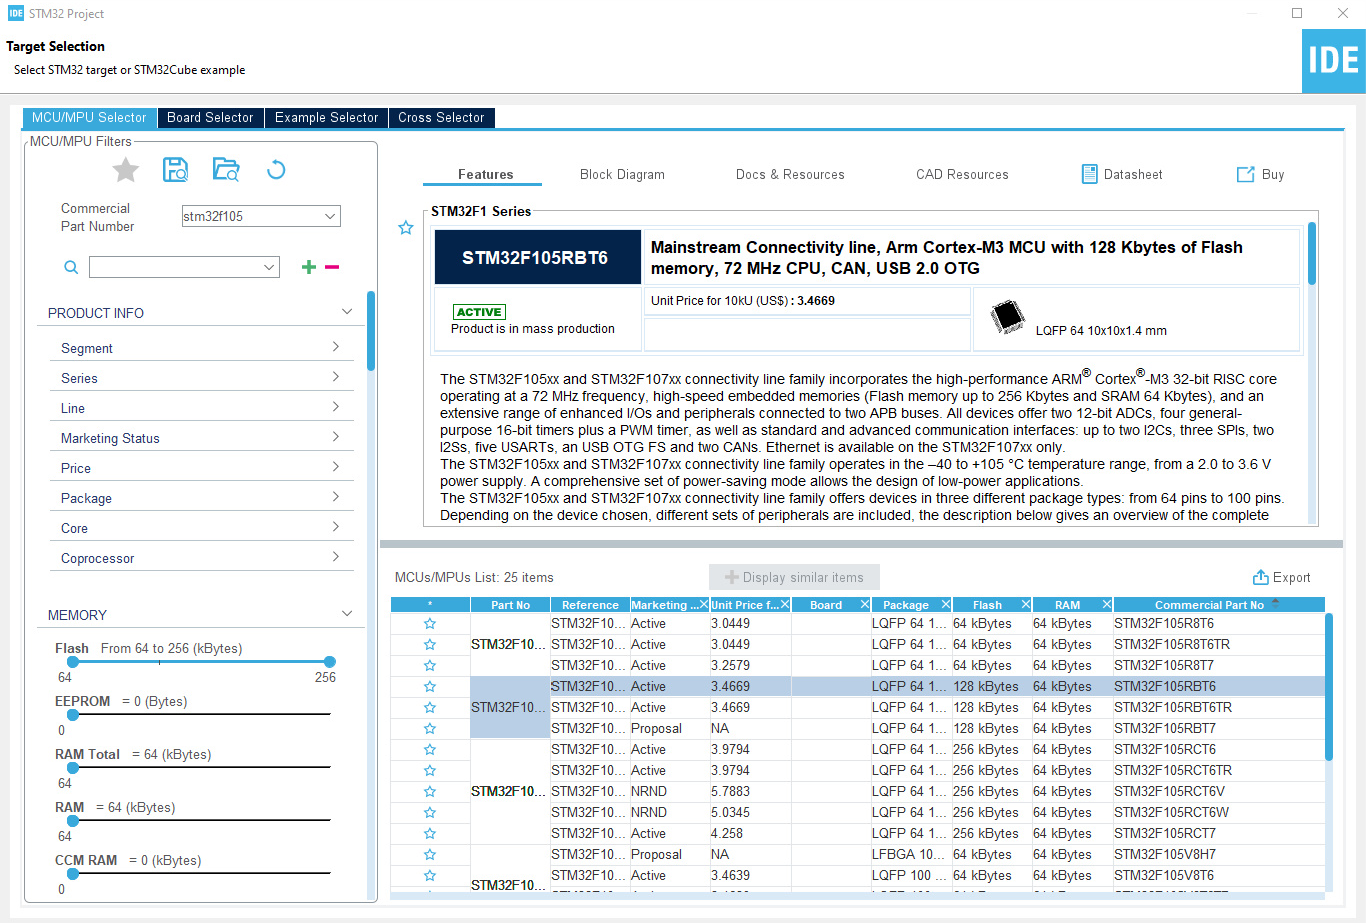Image resolution: width=1366 pixels, height=923 pixels.
Task: Click the Export icon above the MCU list
Action: (x=1261, y=577)
